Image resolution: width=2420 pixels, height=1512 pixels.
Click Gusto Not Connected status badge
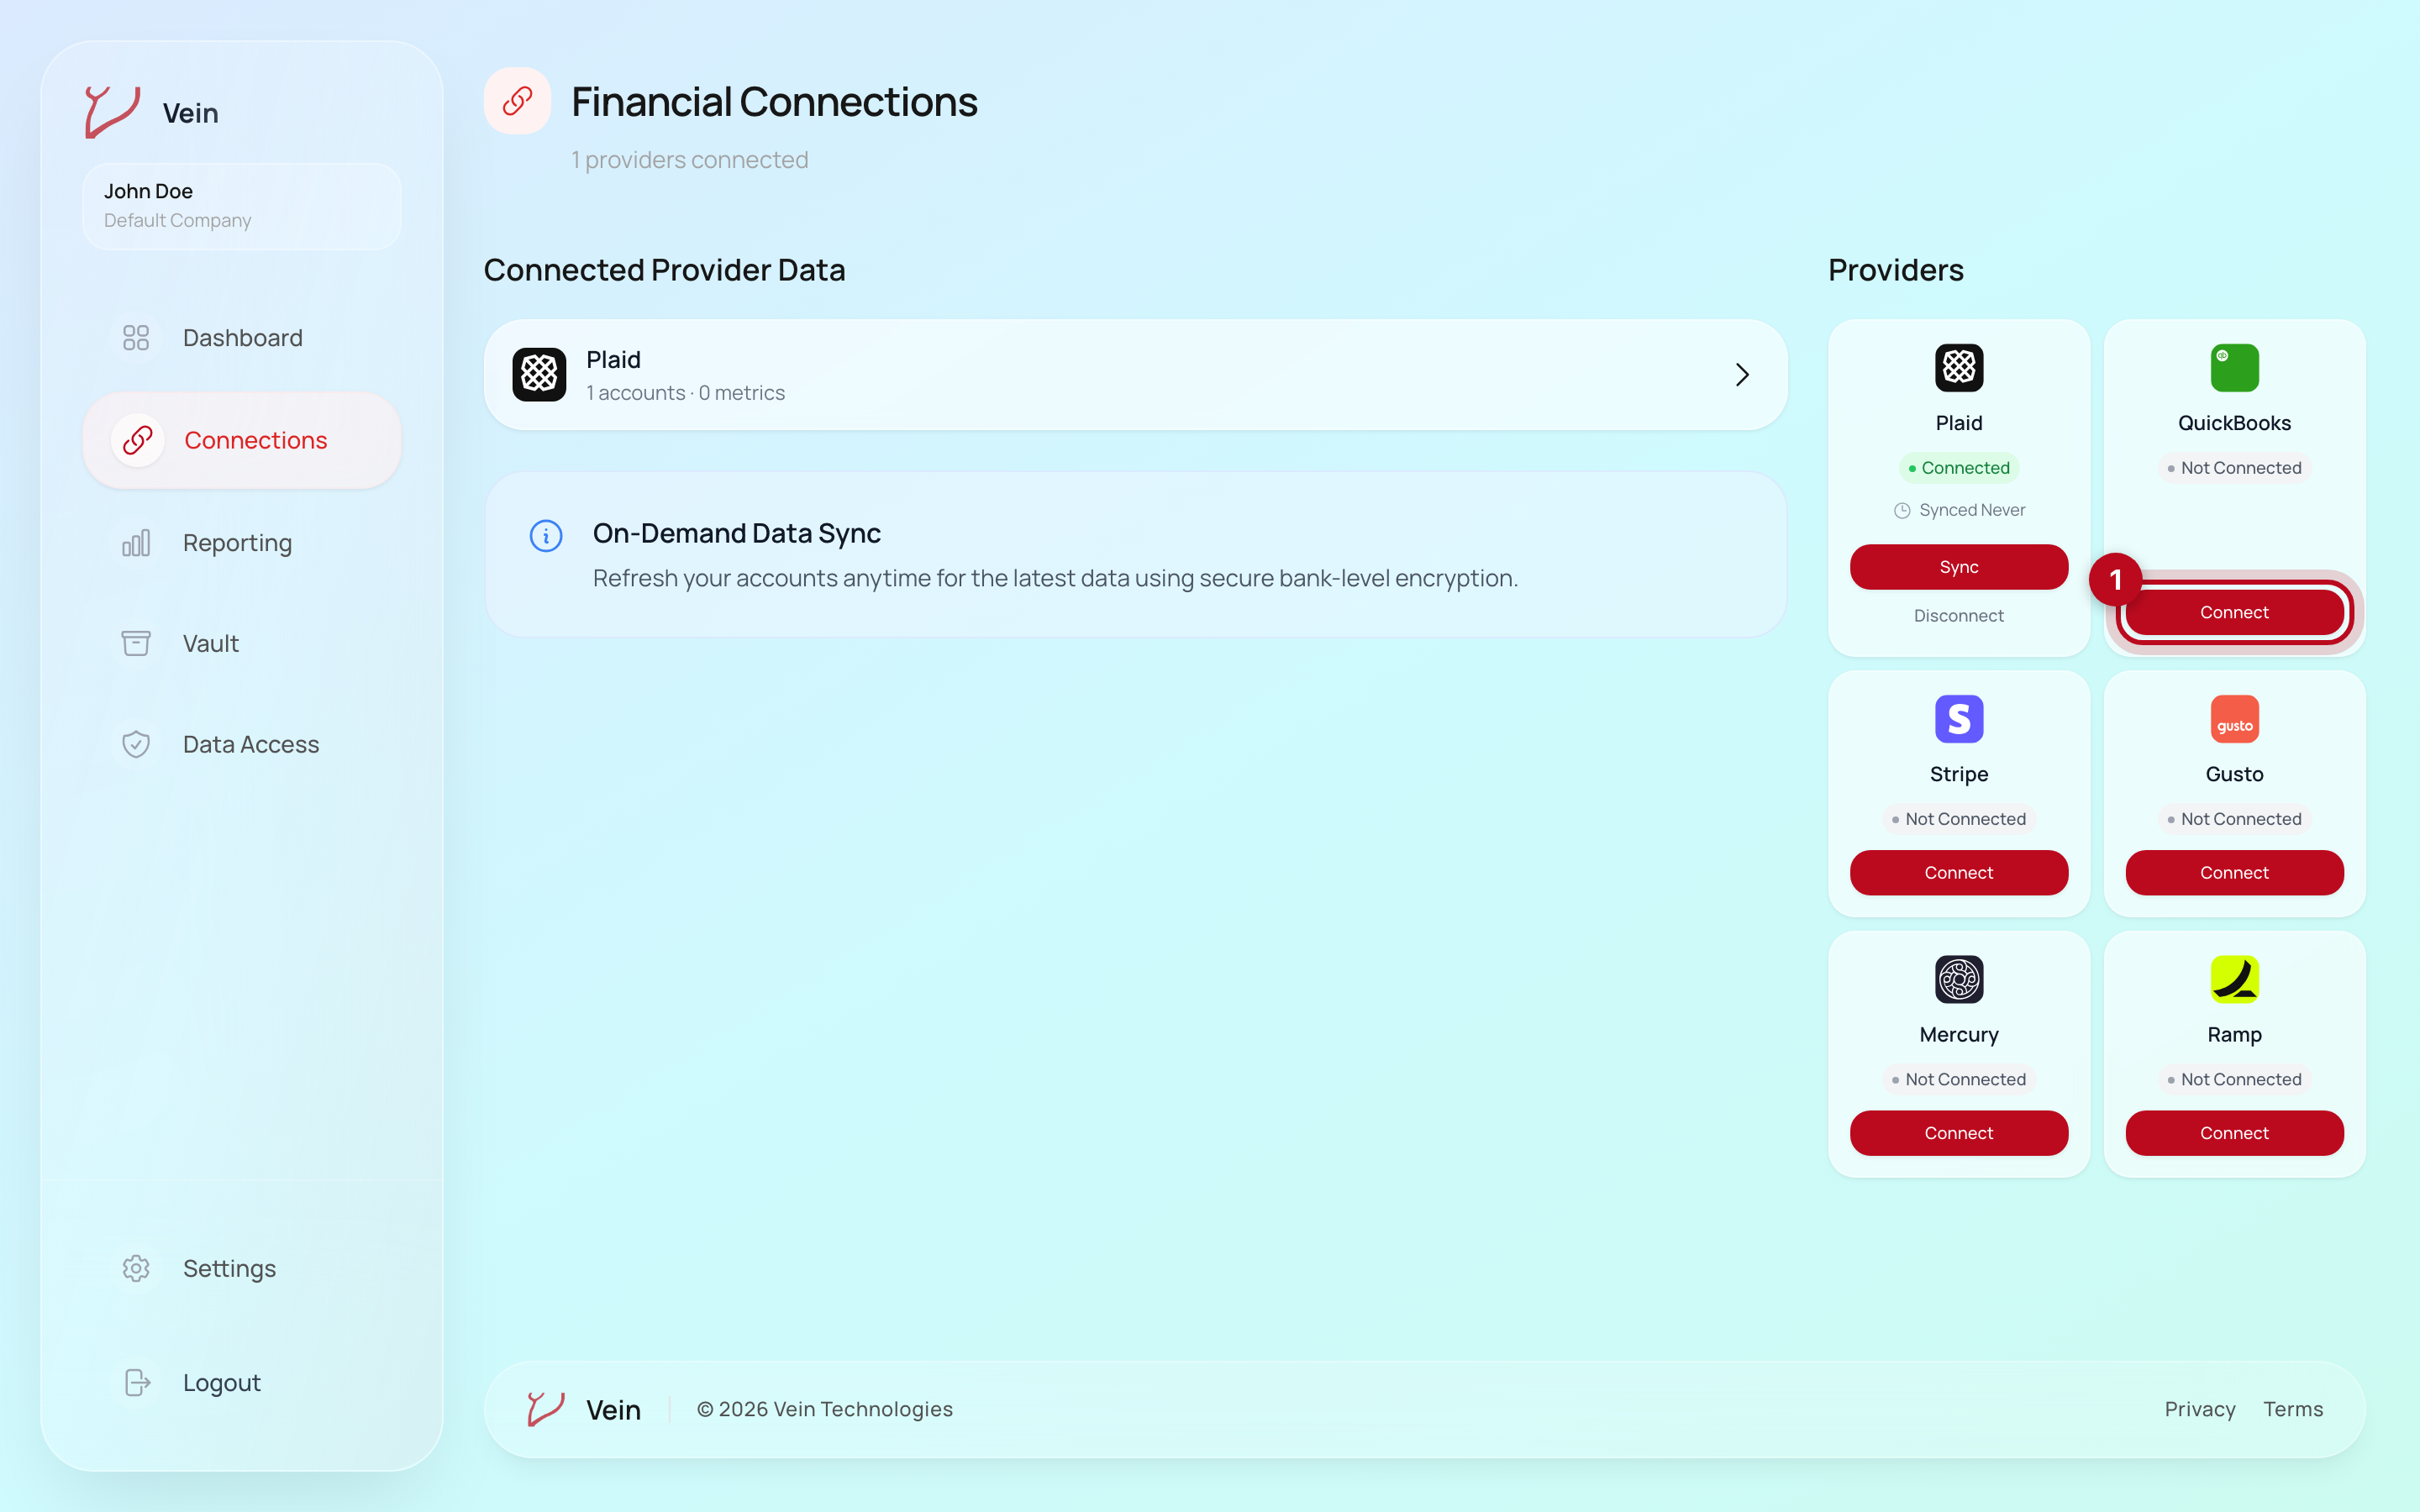(x=2234, y=819)
